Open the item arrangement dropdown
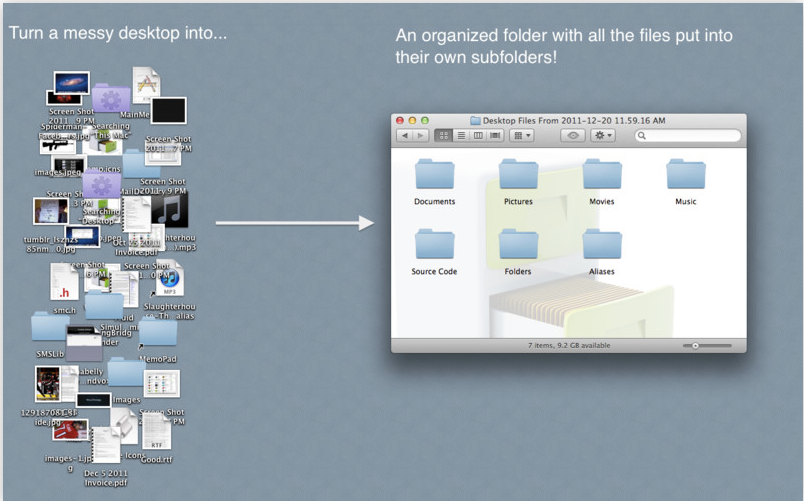Image resolution: width=804 pixels, height=501 pixels. (522, 135)
